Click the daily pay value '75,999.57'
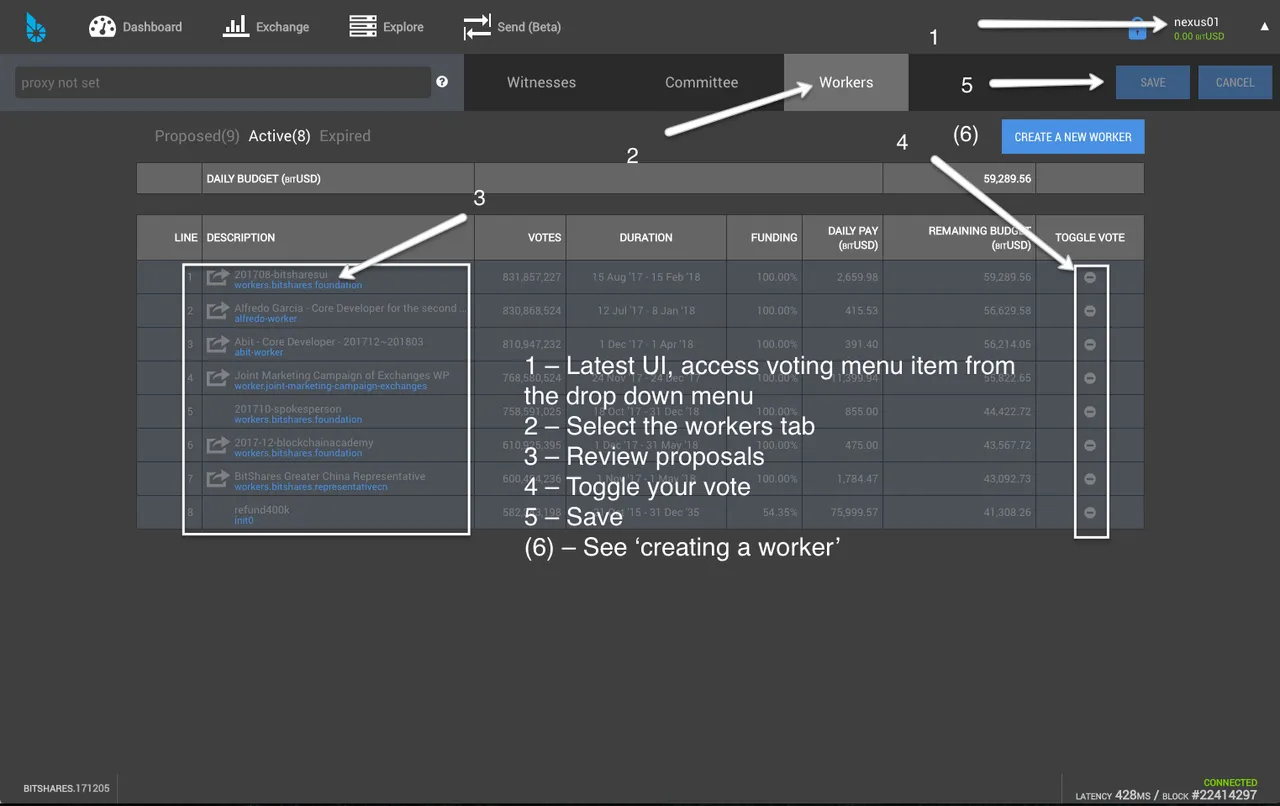This screenshot has width=1280, height=806. (854, 512)
